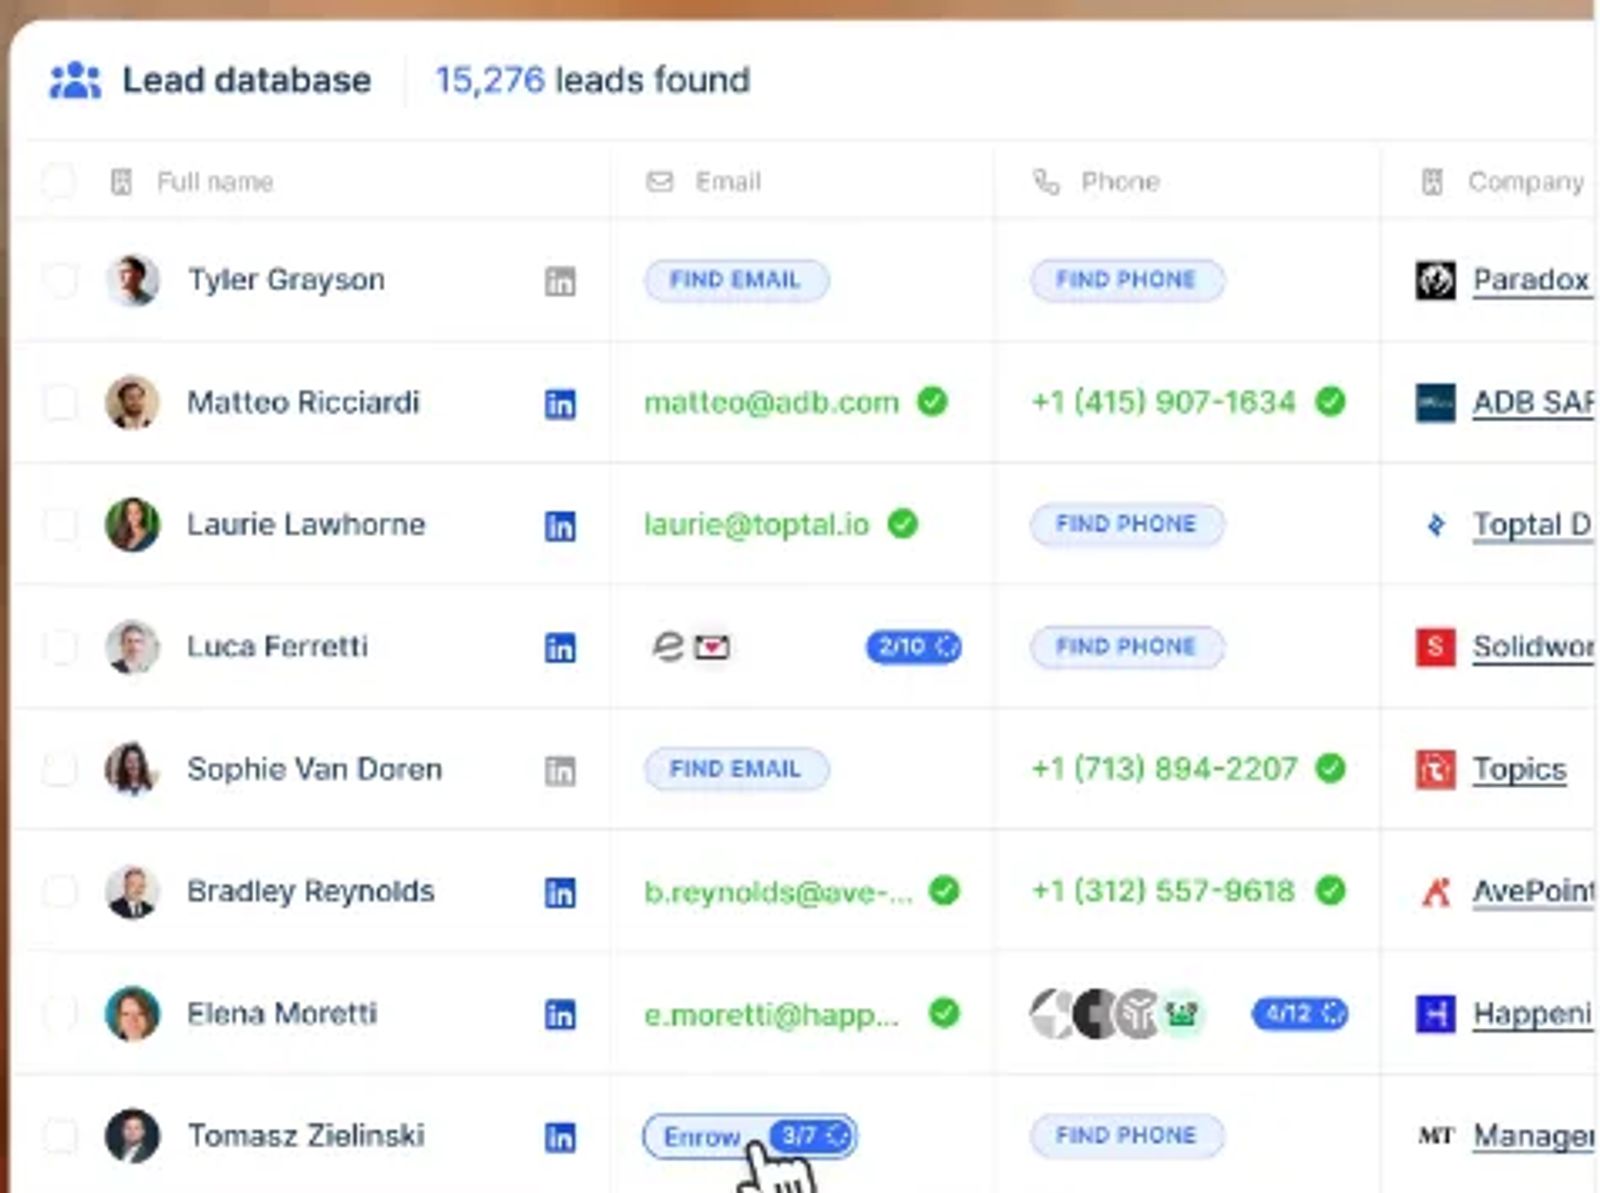This screenshot has height=1193, width=1600.
Task: Click email laurie@toptal.io
Action: [757, 524]
